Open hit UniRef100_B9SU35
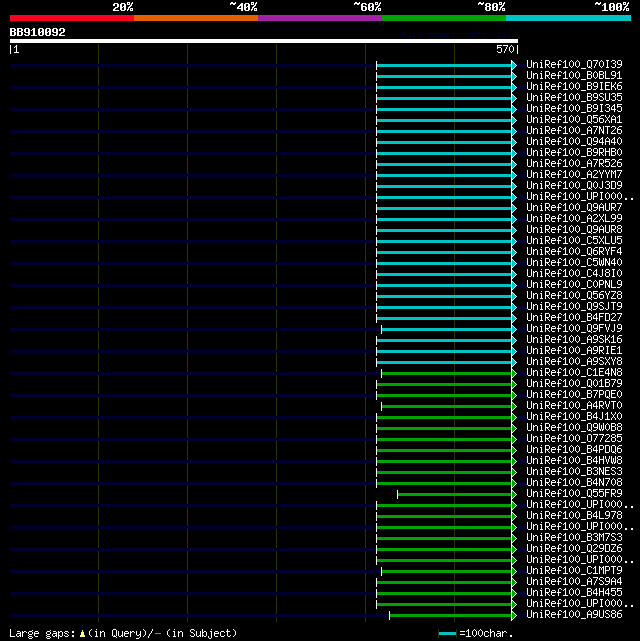 click(x=574, y=97)
